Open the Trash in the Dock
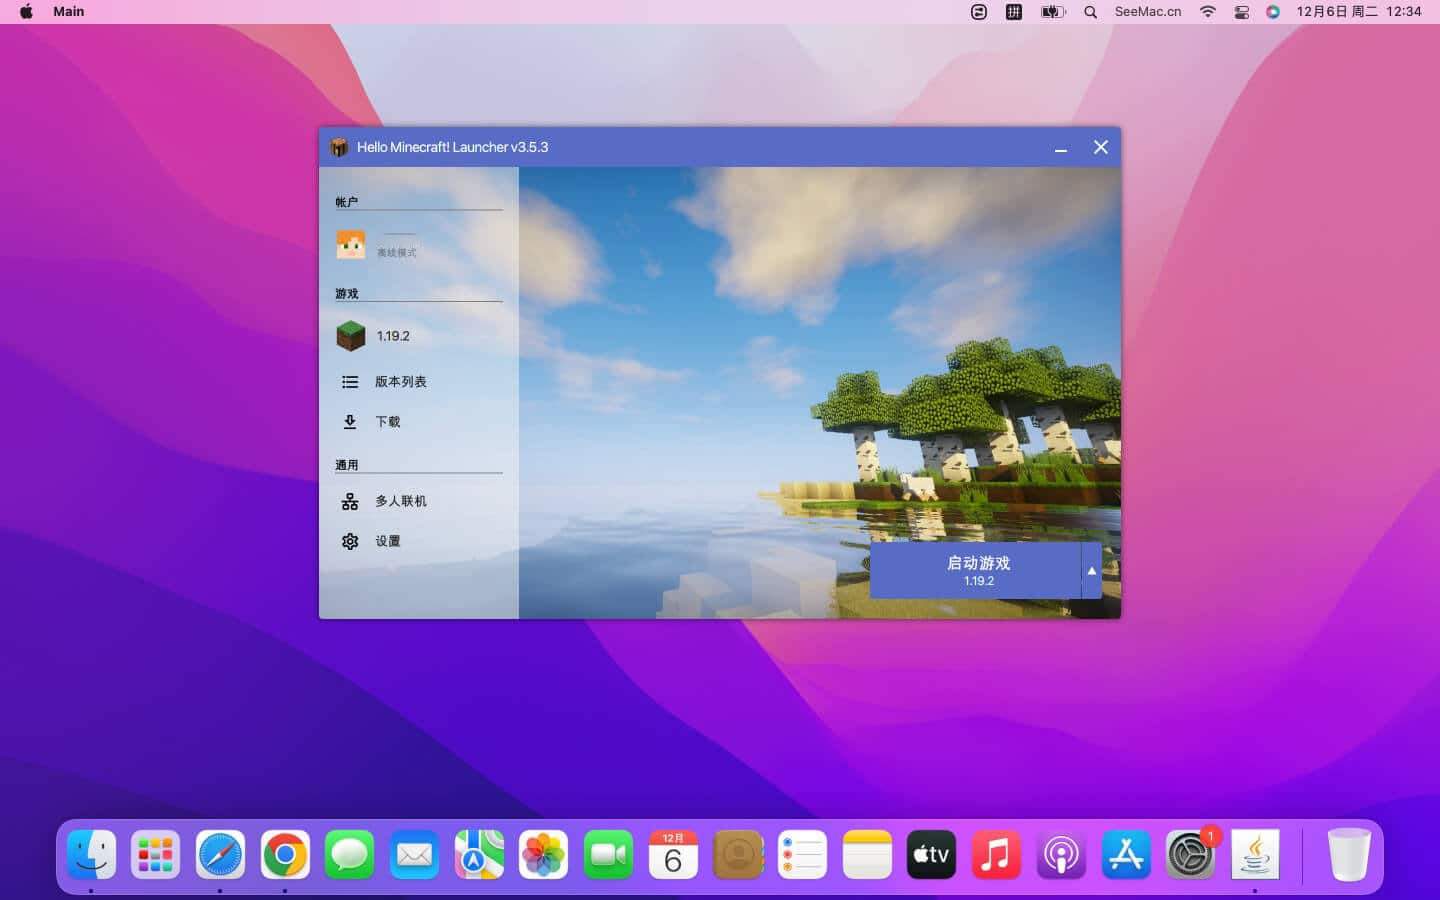 pyautogui.click(x=1348, y=855)
